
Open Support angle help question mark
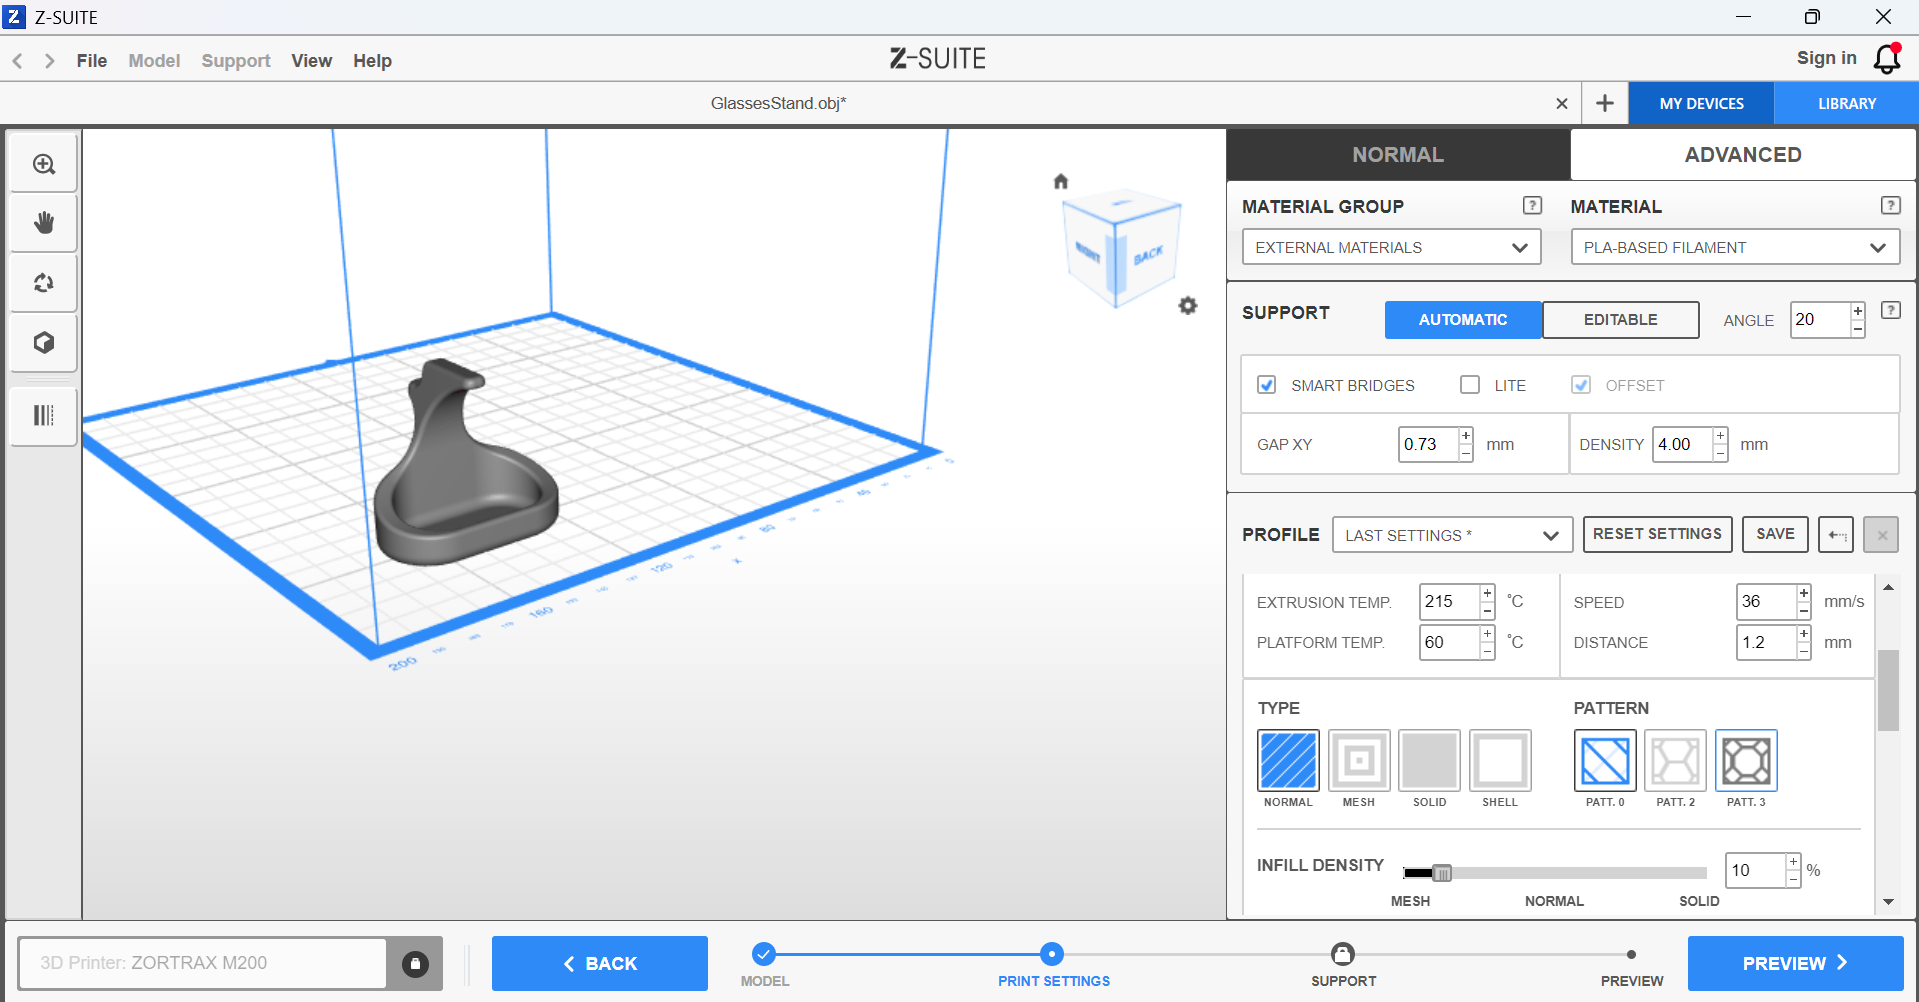click(1890, 310)
